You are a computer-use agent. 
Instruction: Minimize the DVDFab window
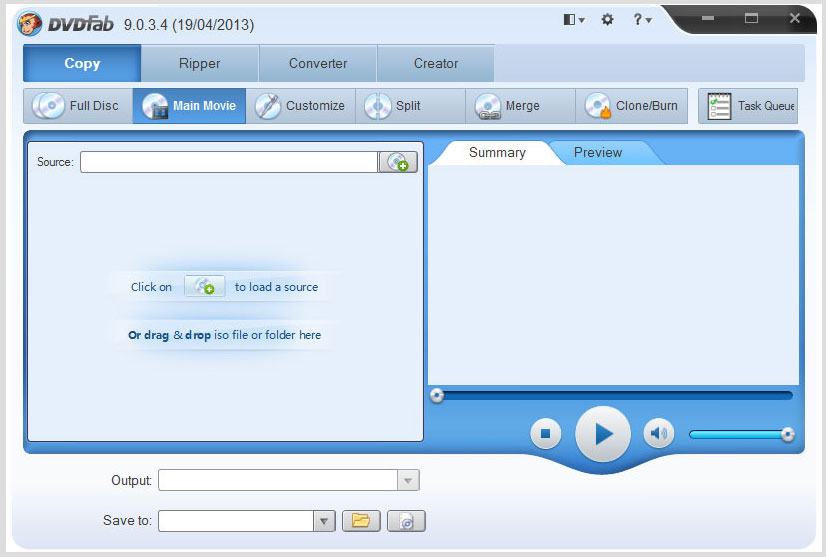pyautogui.click(x=708, y=18)
